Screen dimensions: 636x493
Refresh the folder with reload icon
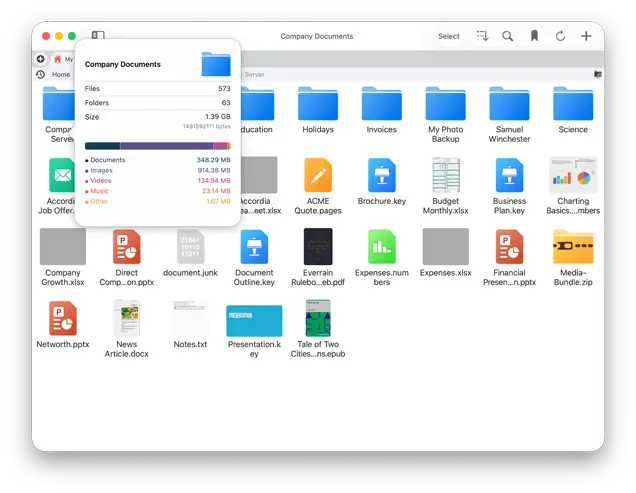pyautogui.click(x=560, y=36)
